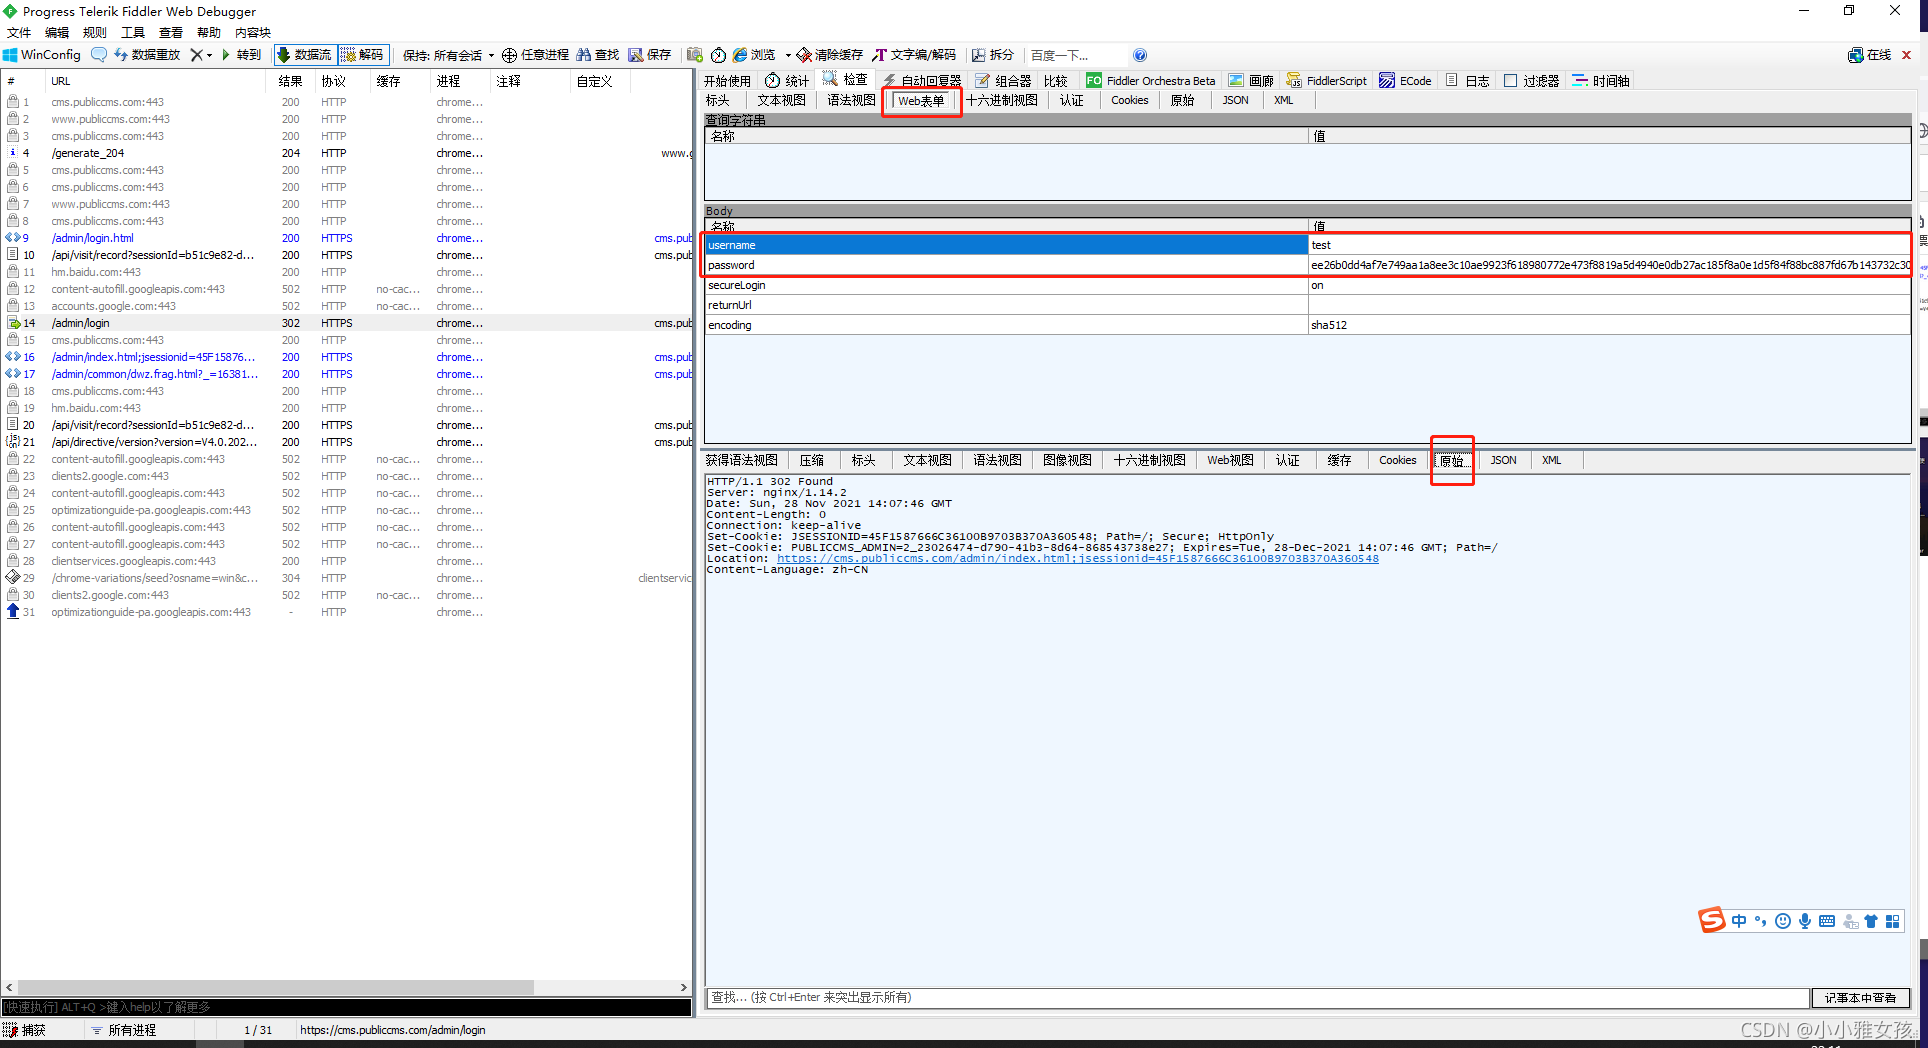Screen dimensions: 1928x1048
Task: Click the QuickExec command box
Action: point(346,1007)
